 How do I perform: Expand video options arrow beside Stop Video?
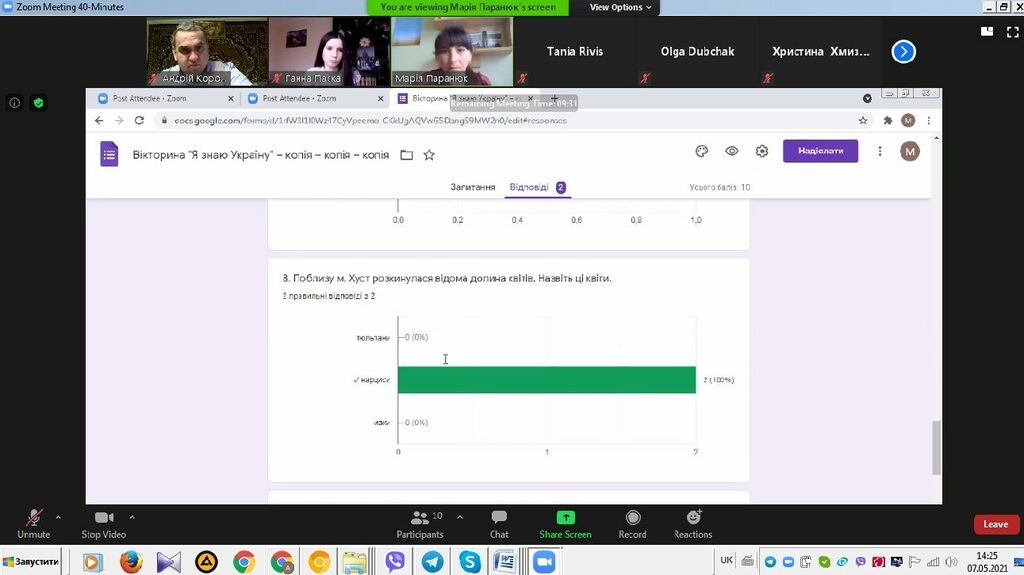pos(132,517)
